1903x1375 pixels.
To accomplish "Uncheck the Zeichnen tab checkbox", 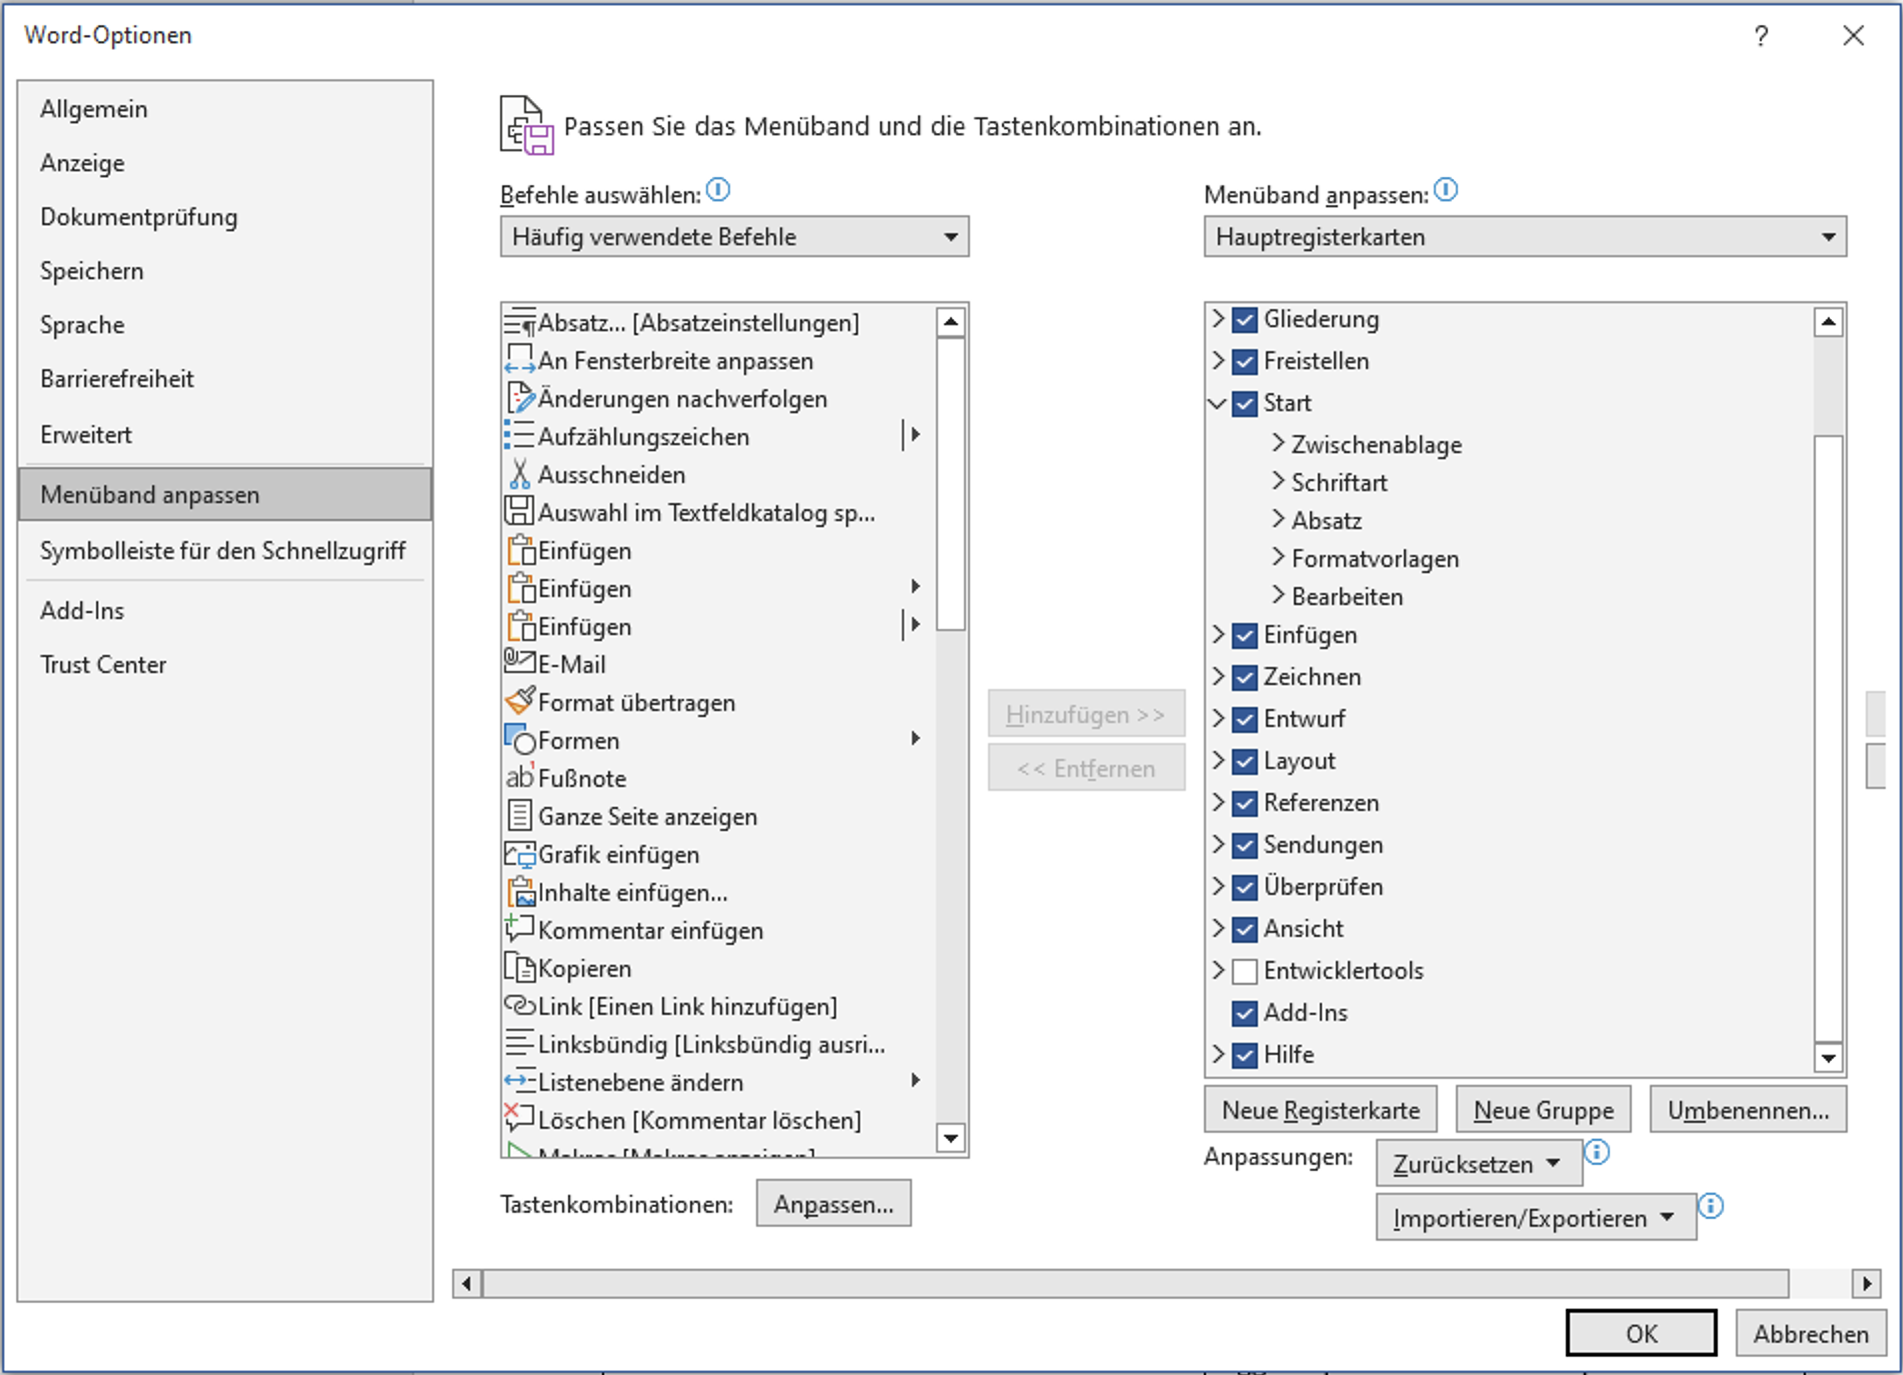I will point(1245,677).
